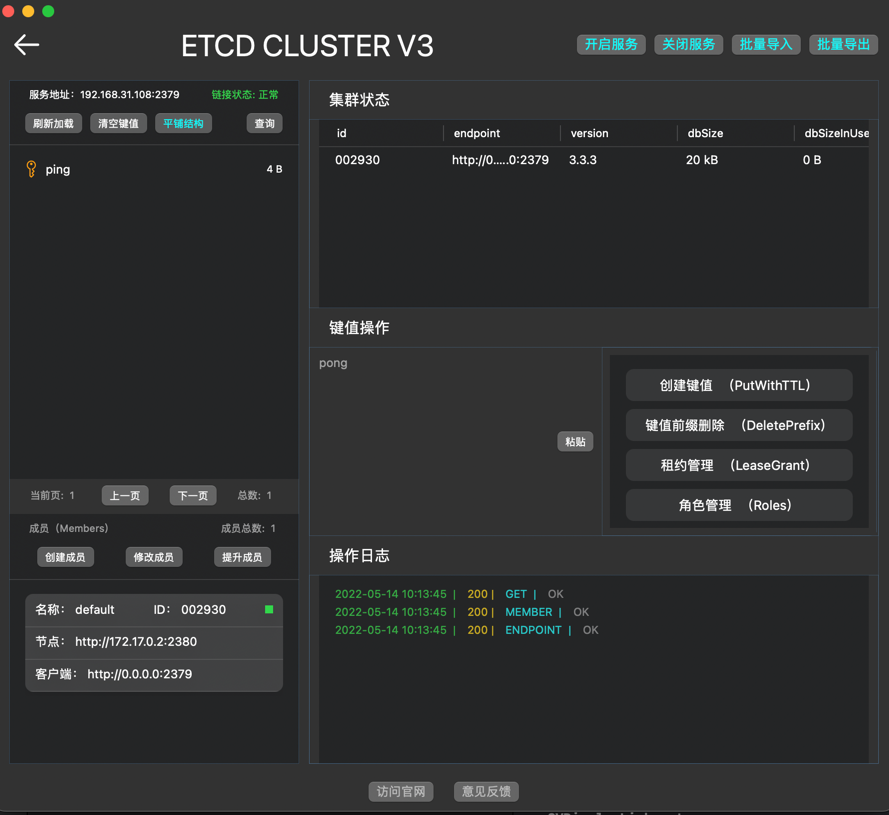Click 关闭服务 to stop the service
The image size is (889, 815).
point(688,44)
